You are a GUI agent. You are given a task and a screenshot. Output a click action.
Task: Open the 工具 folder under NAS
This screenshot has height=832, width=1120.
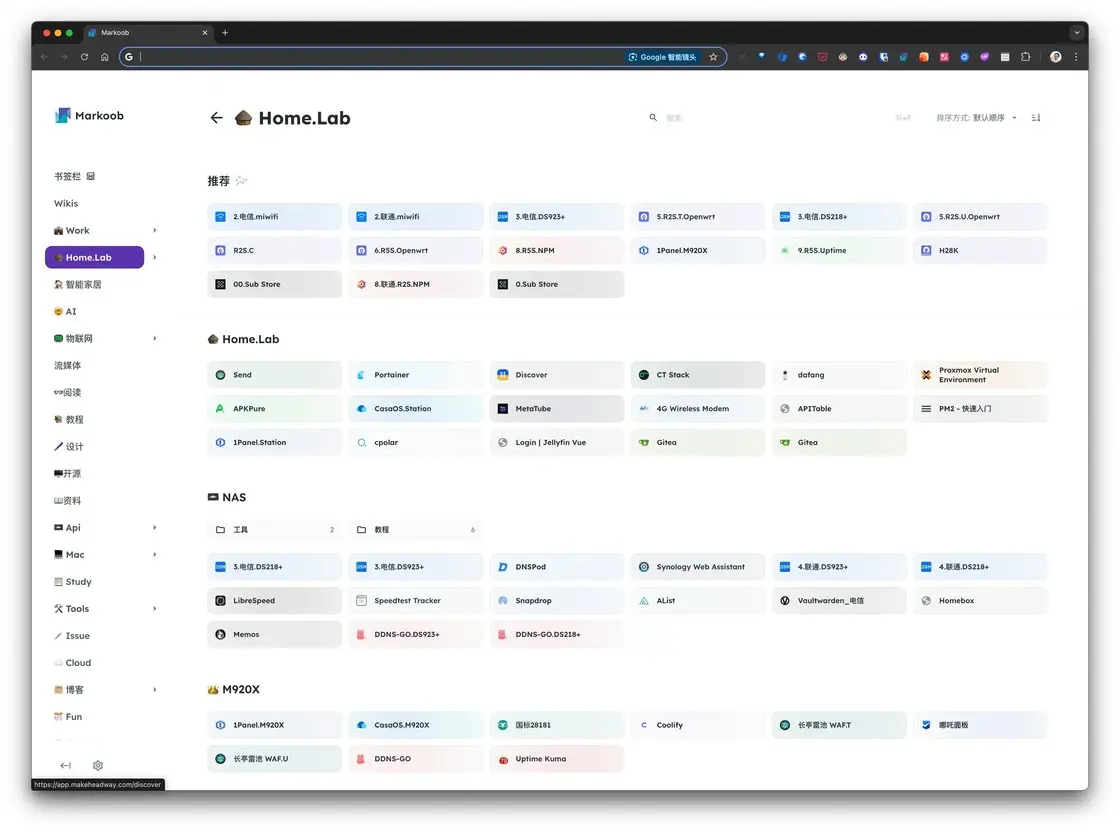click(274, 530)
